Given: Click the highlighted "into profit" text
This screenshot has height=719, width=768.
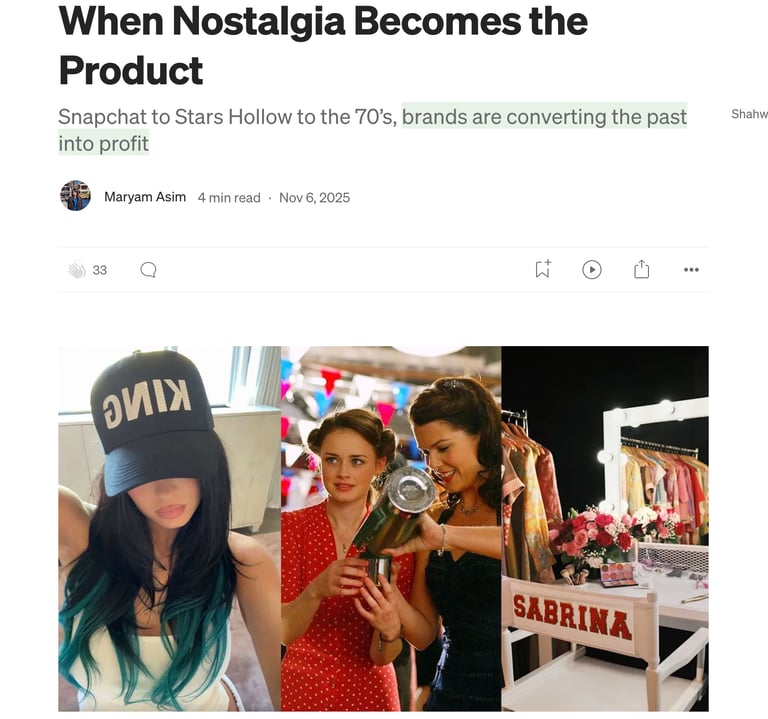Looking at the screenshot, I should click(103, 144).
